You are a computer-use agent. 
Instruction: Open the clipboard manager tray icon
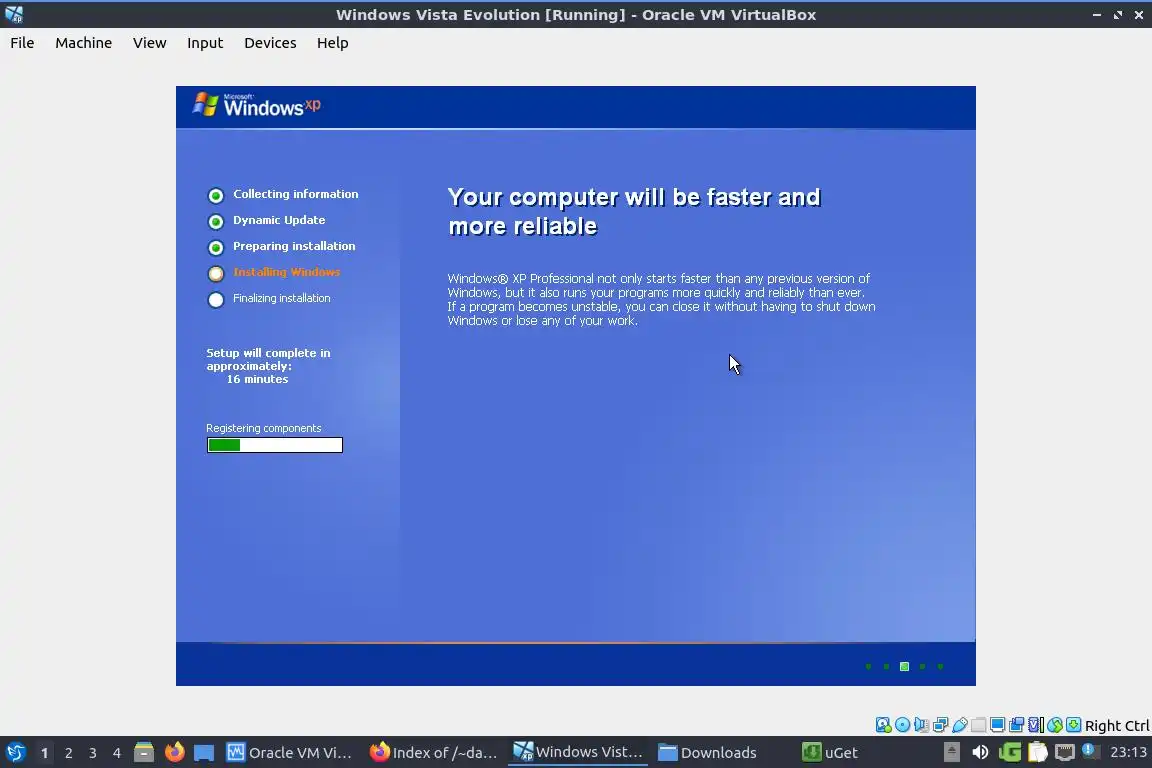click(1037, 752)
